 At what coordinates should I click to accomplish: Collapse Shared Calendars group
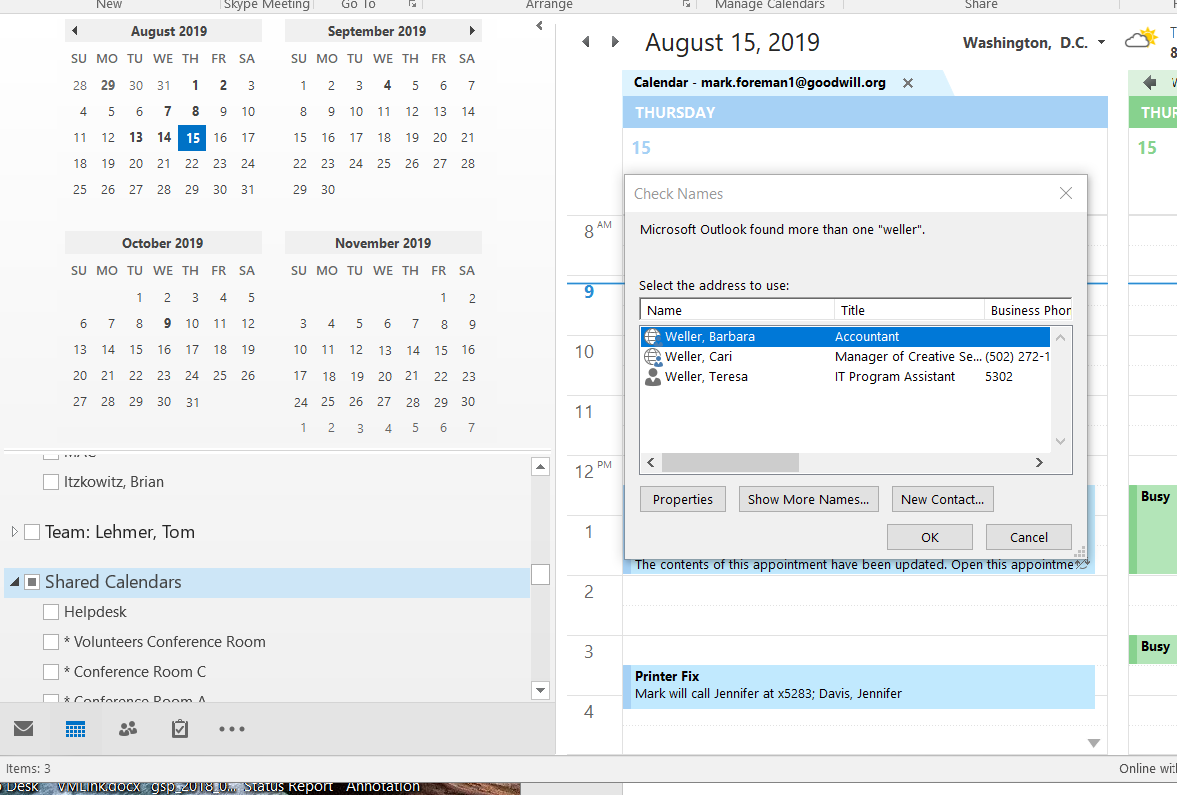point(14,582)
